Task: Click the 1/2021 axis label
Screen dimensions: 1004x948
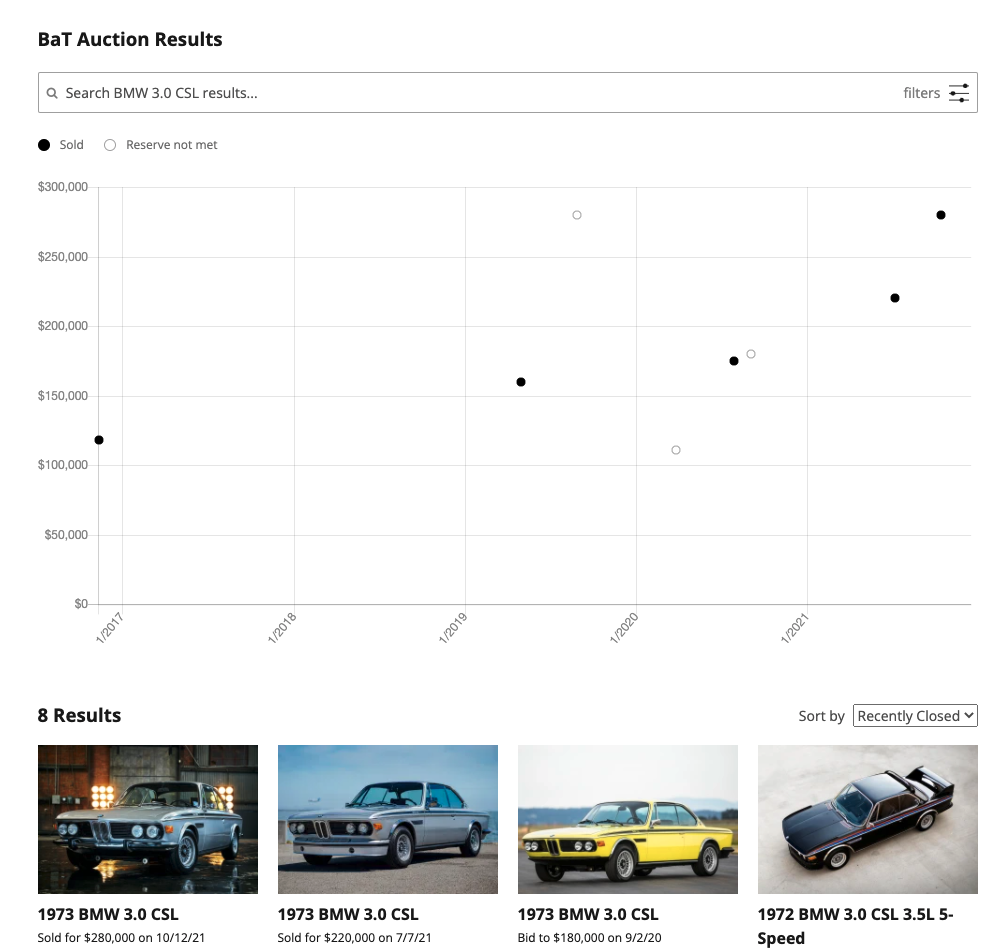Action: point(795,628)
